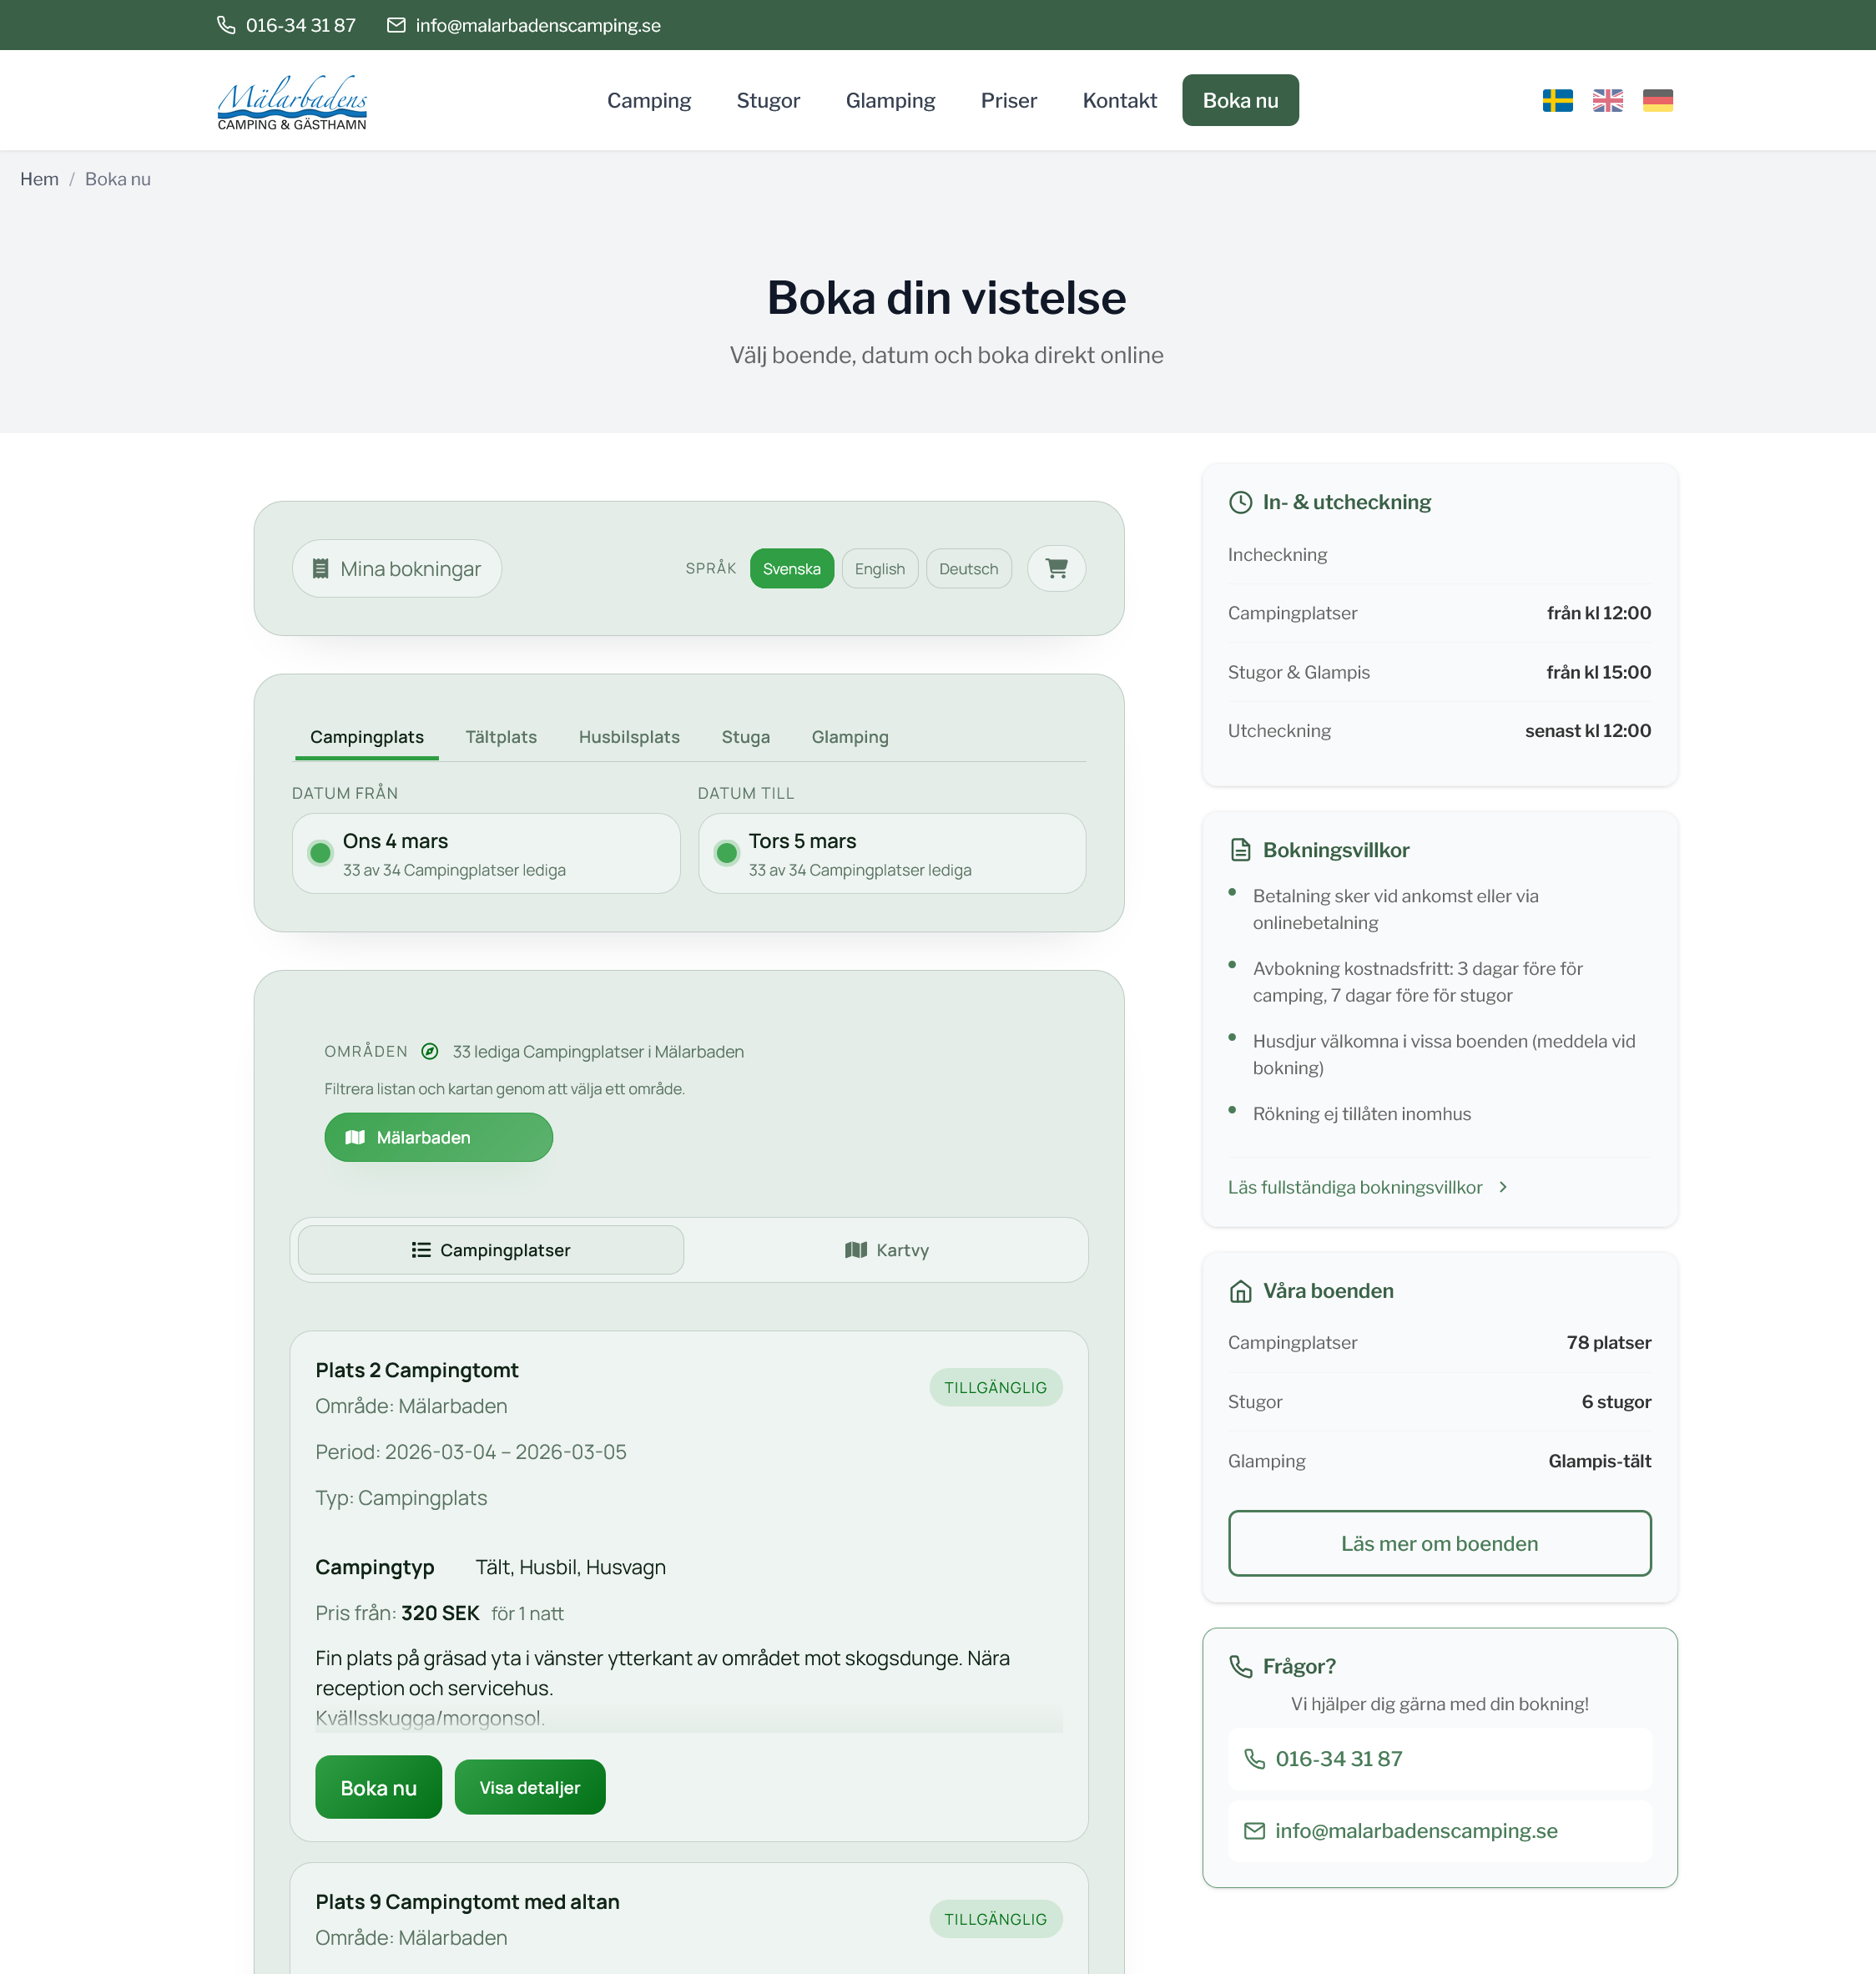Open the Kartvy map view

click(x=886, y=1249)
